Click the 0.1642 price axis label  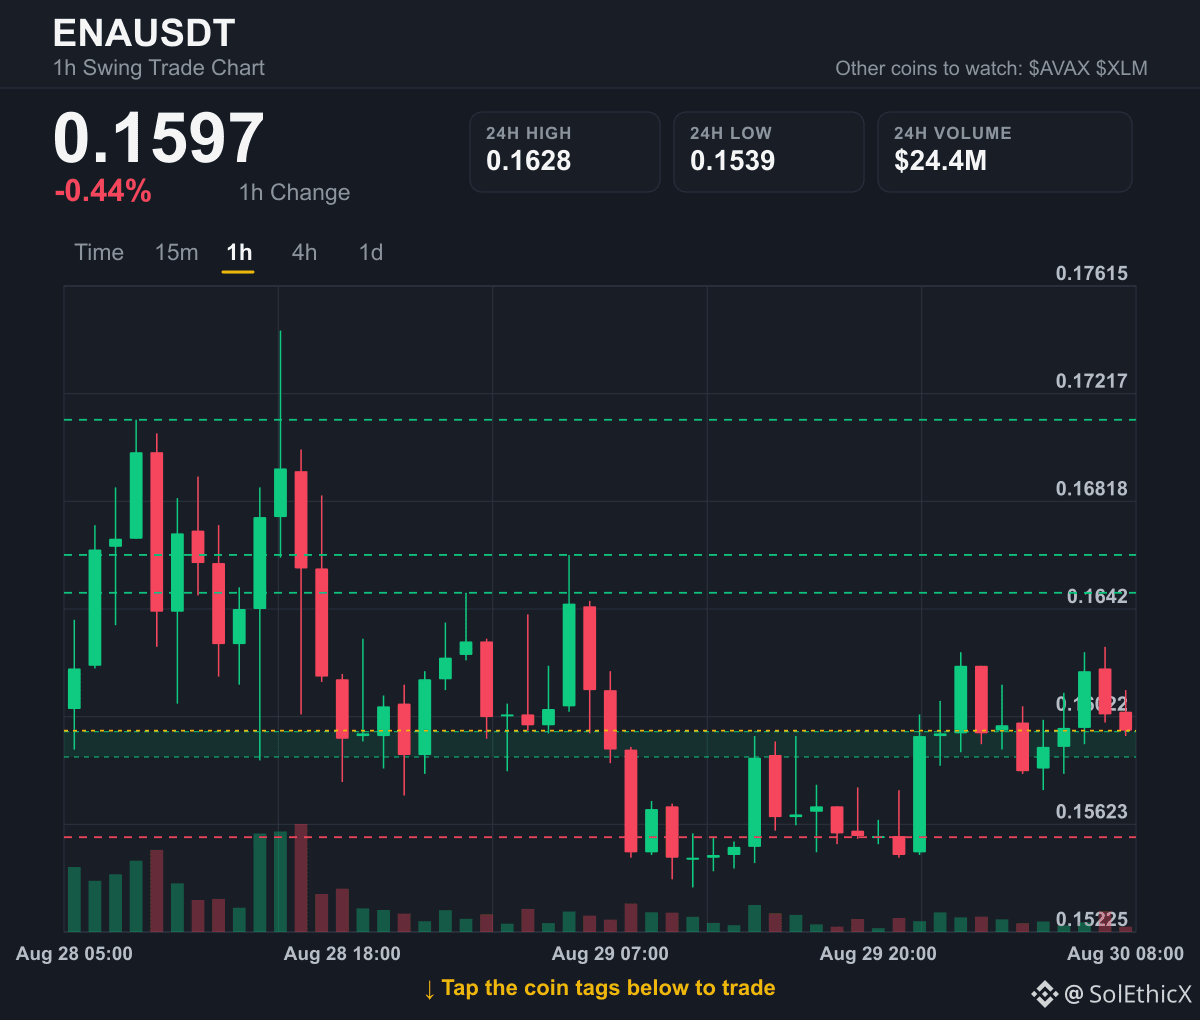1097,596
